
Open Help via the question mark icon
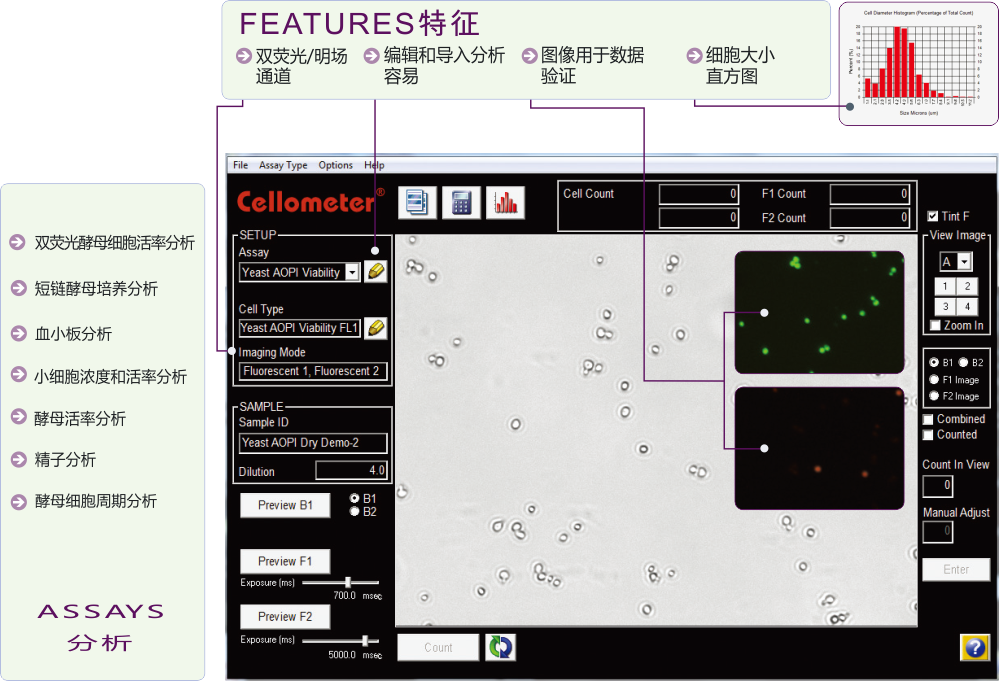point(974,647)
